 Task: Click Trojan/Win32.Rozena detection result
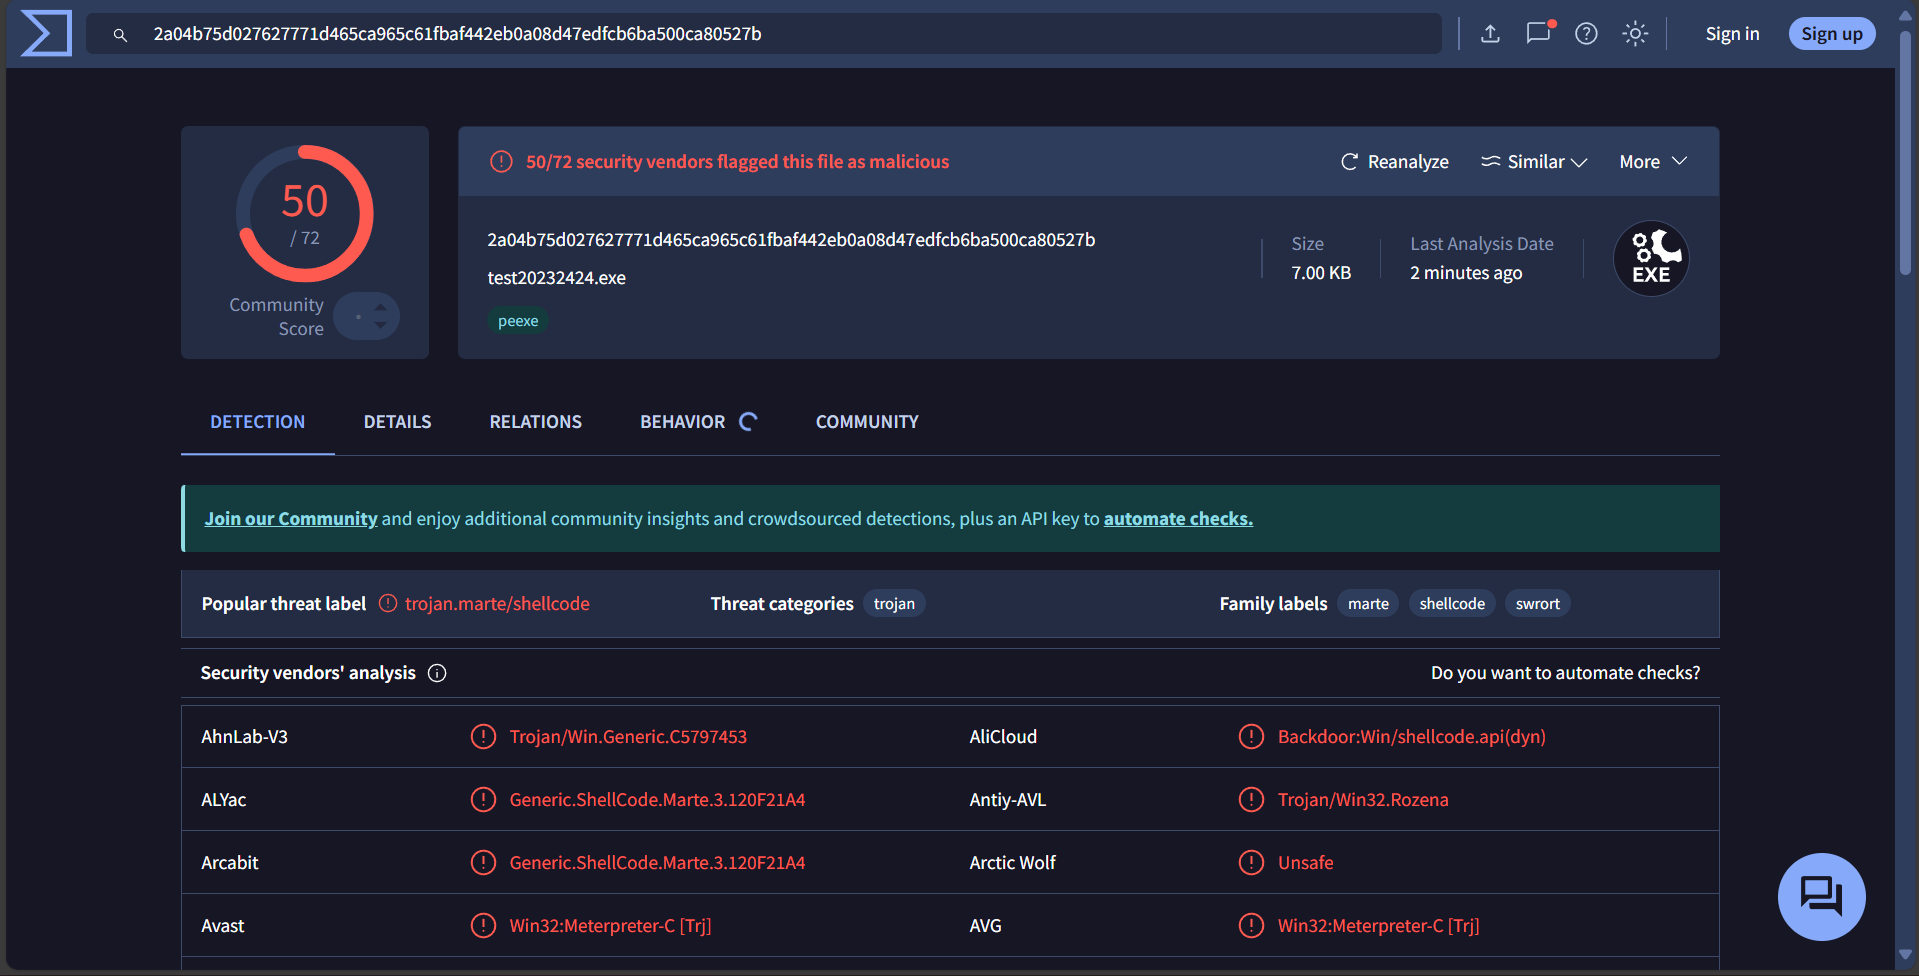(1363, 800)
